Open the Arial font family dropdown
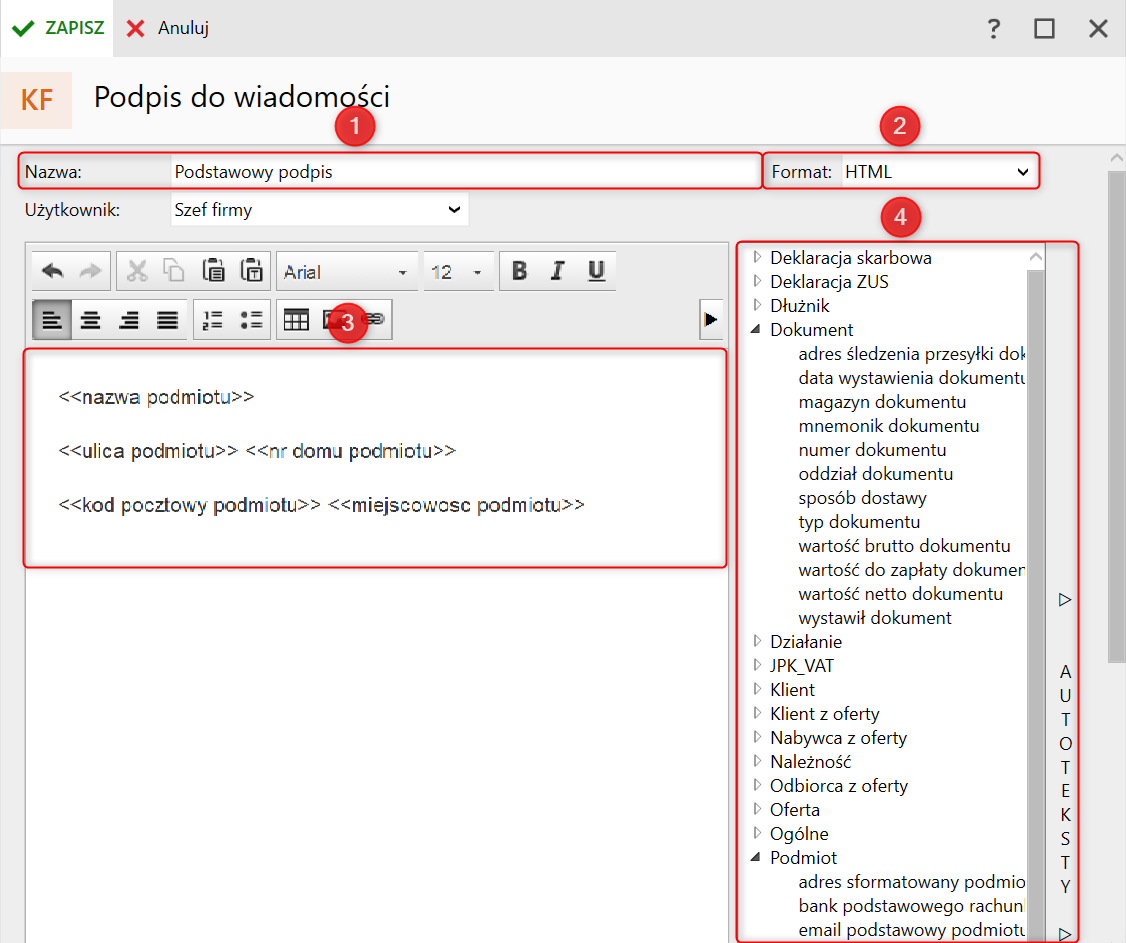Screen dimensions: 1126x943 346,272
